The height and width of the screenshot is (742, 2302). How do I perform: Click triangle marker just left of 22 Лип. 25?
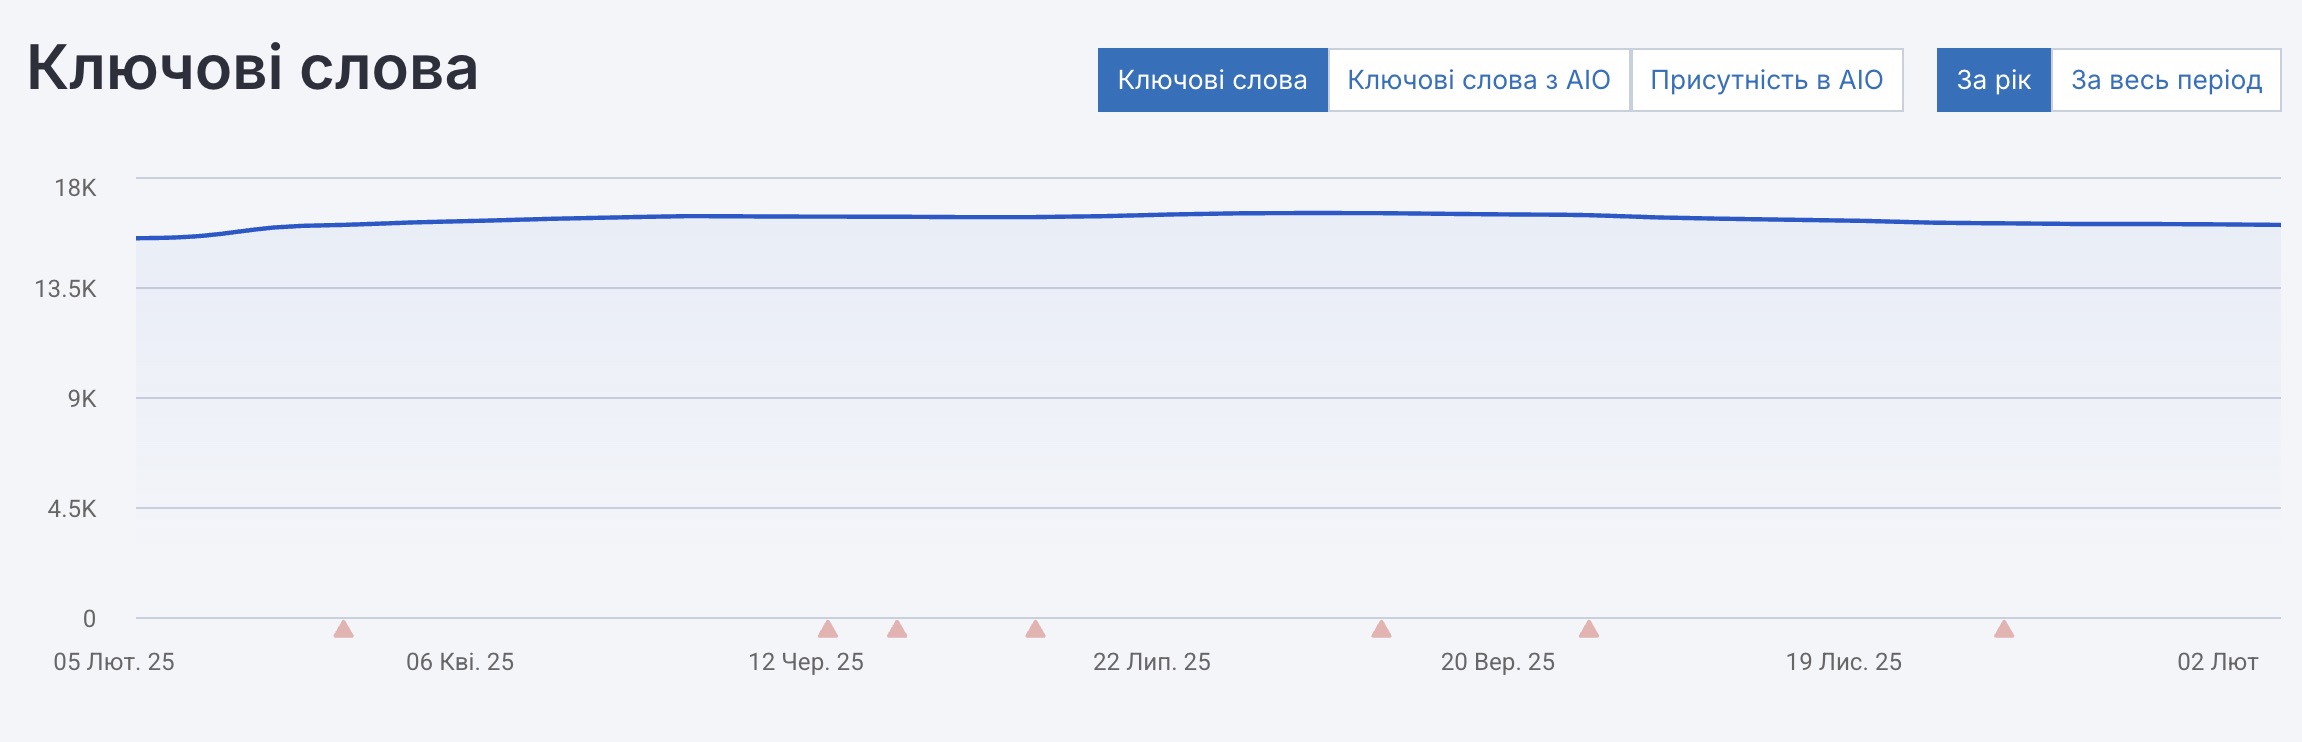tap(1035, 629)
